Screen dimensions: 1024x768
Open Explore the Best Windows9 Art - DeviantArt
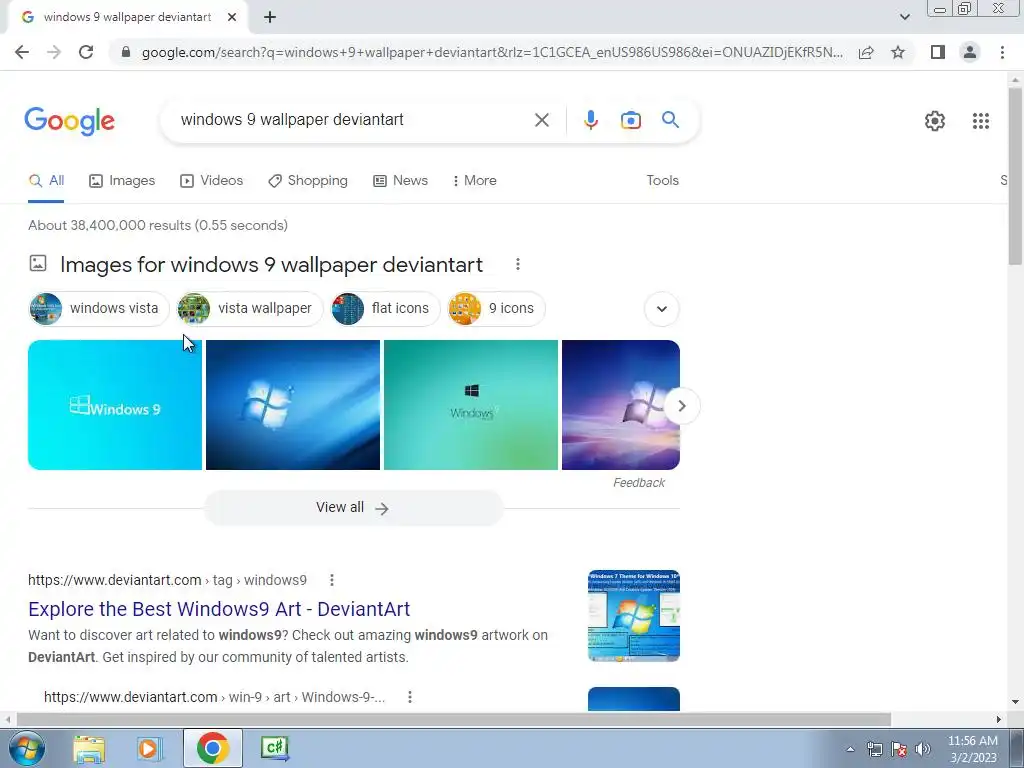tap(219, 609)
